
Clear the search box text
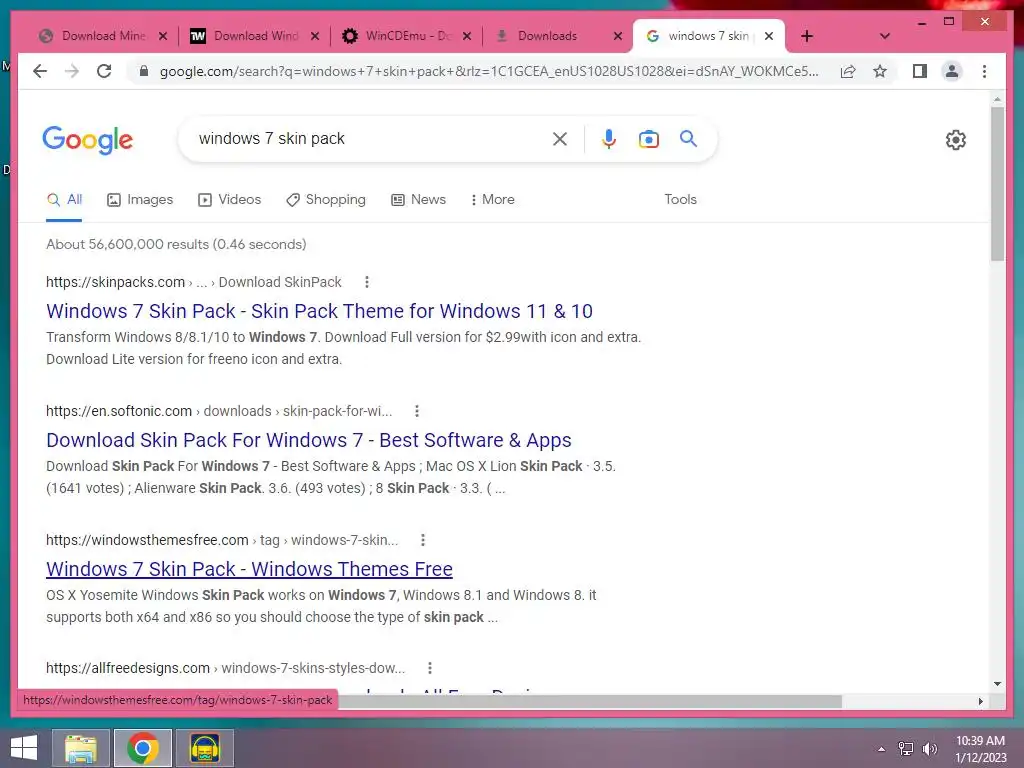(560, 139)
